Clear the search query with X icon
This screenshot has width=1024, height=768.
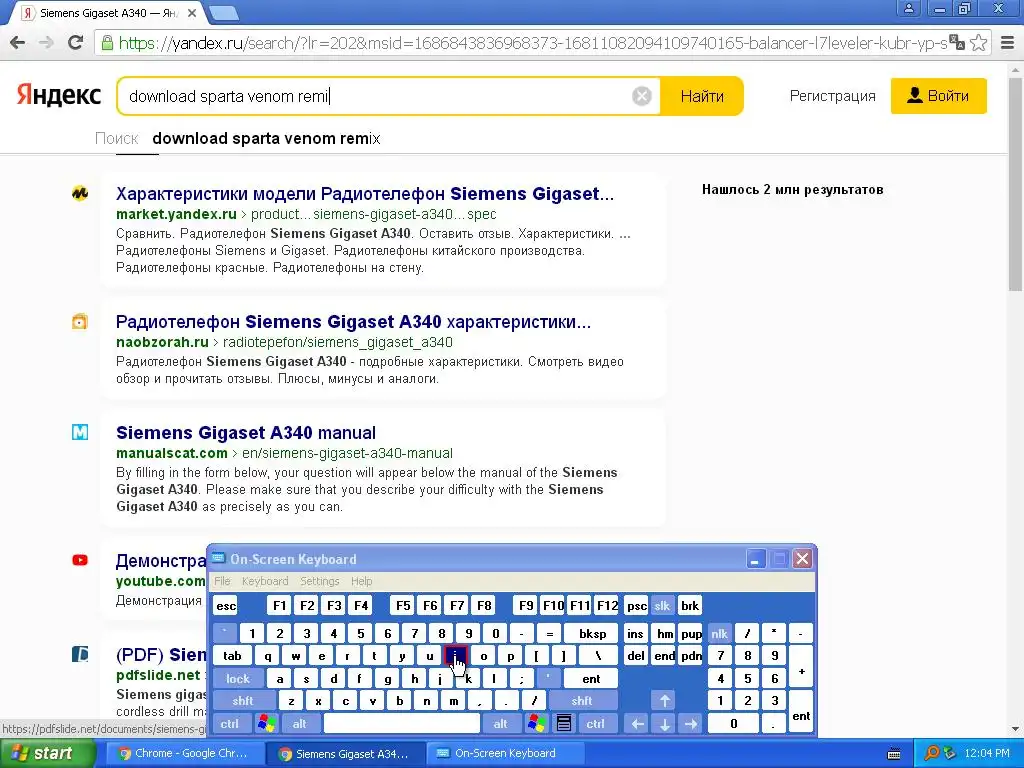[641, 96]
